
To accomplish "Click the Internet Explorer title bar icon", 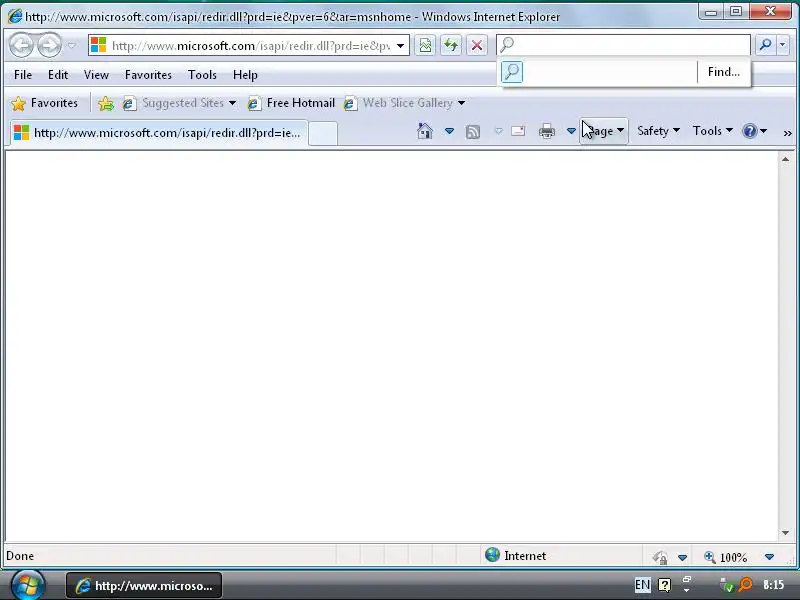I will [15, 16].
